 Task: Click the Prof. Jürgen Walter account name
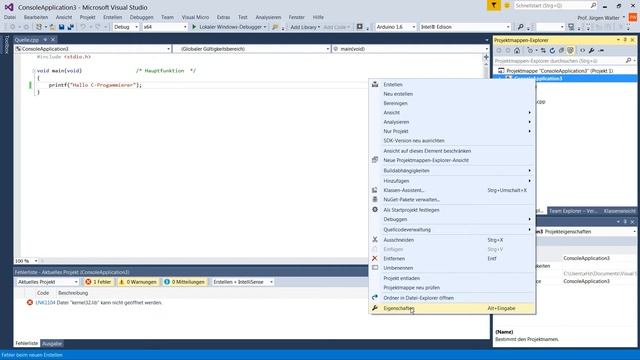tap(598, 18)
